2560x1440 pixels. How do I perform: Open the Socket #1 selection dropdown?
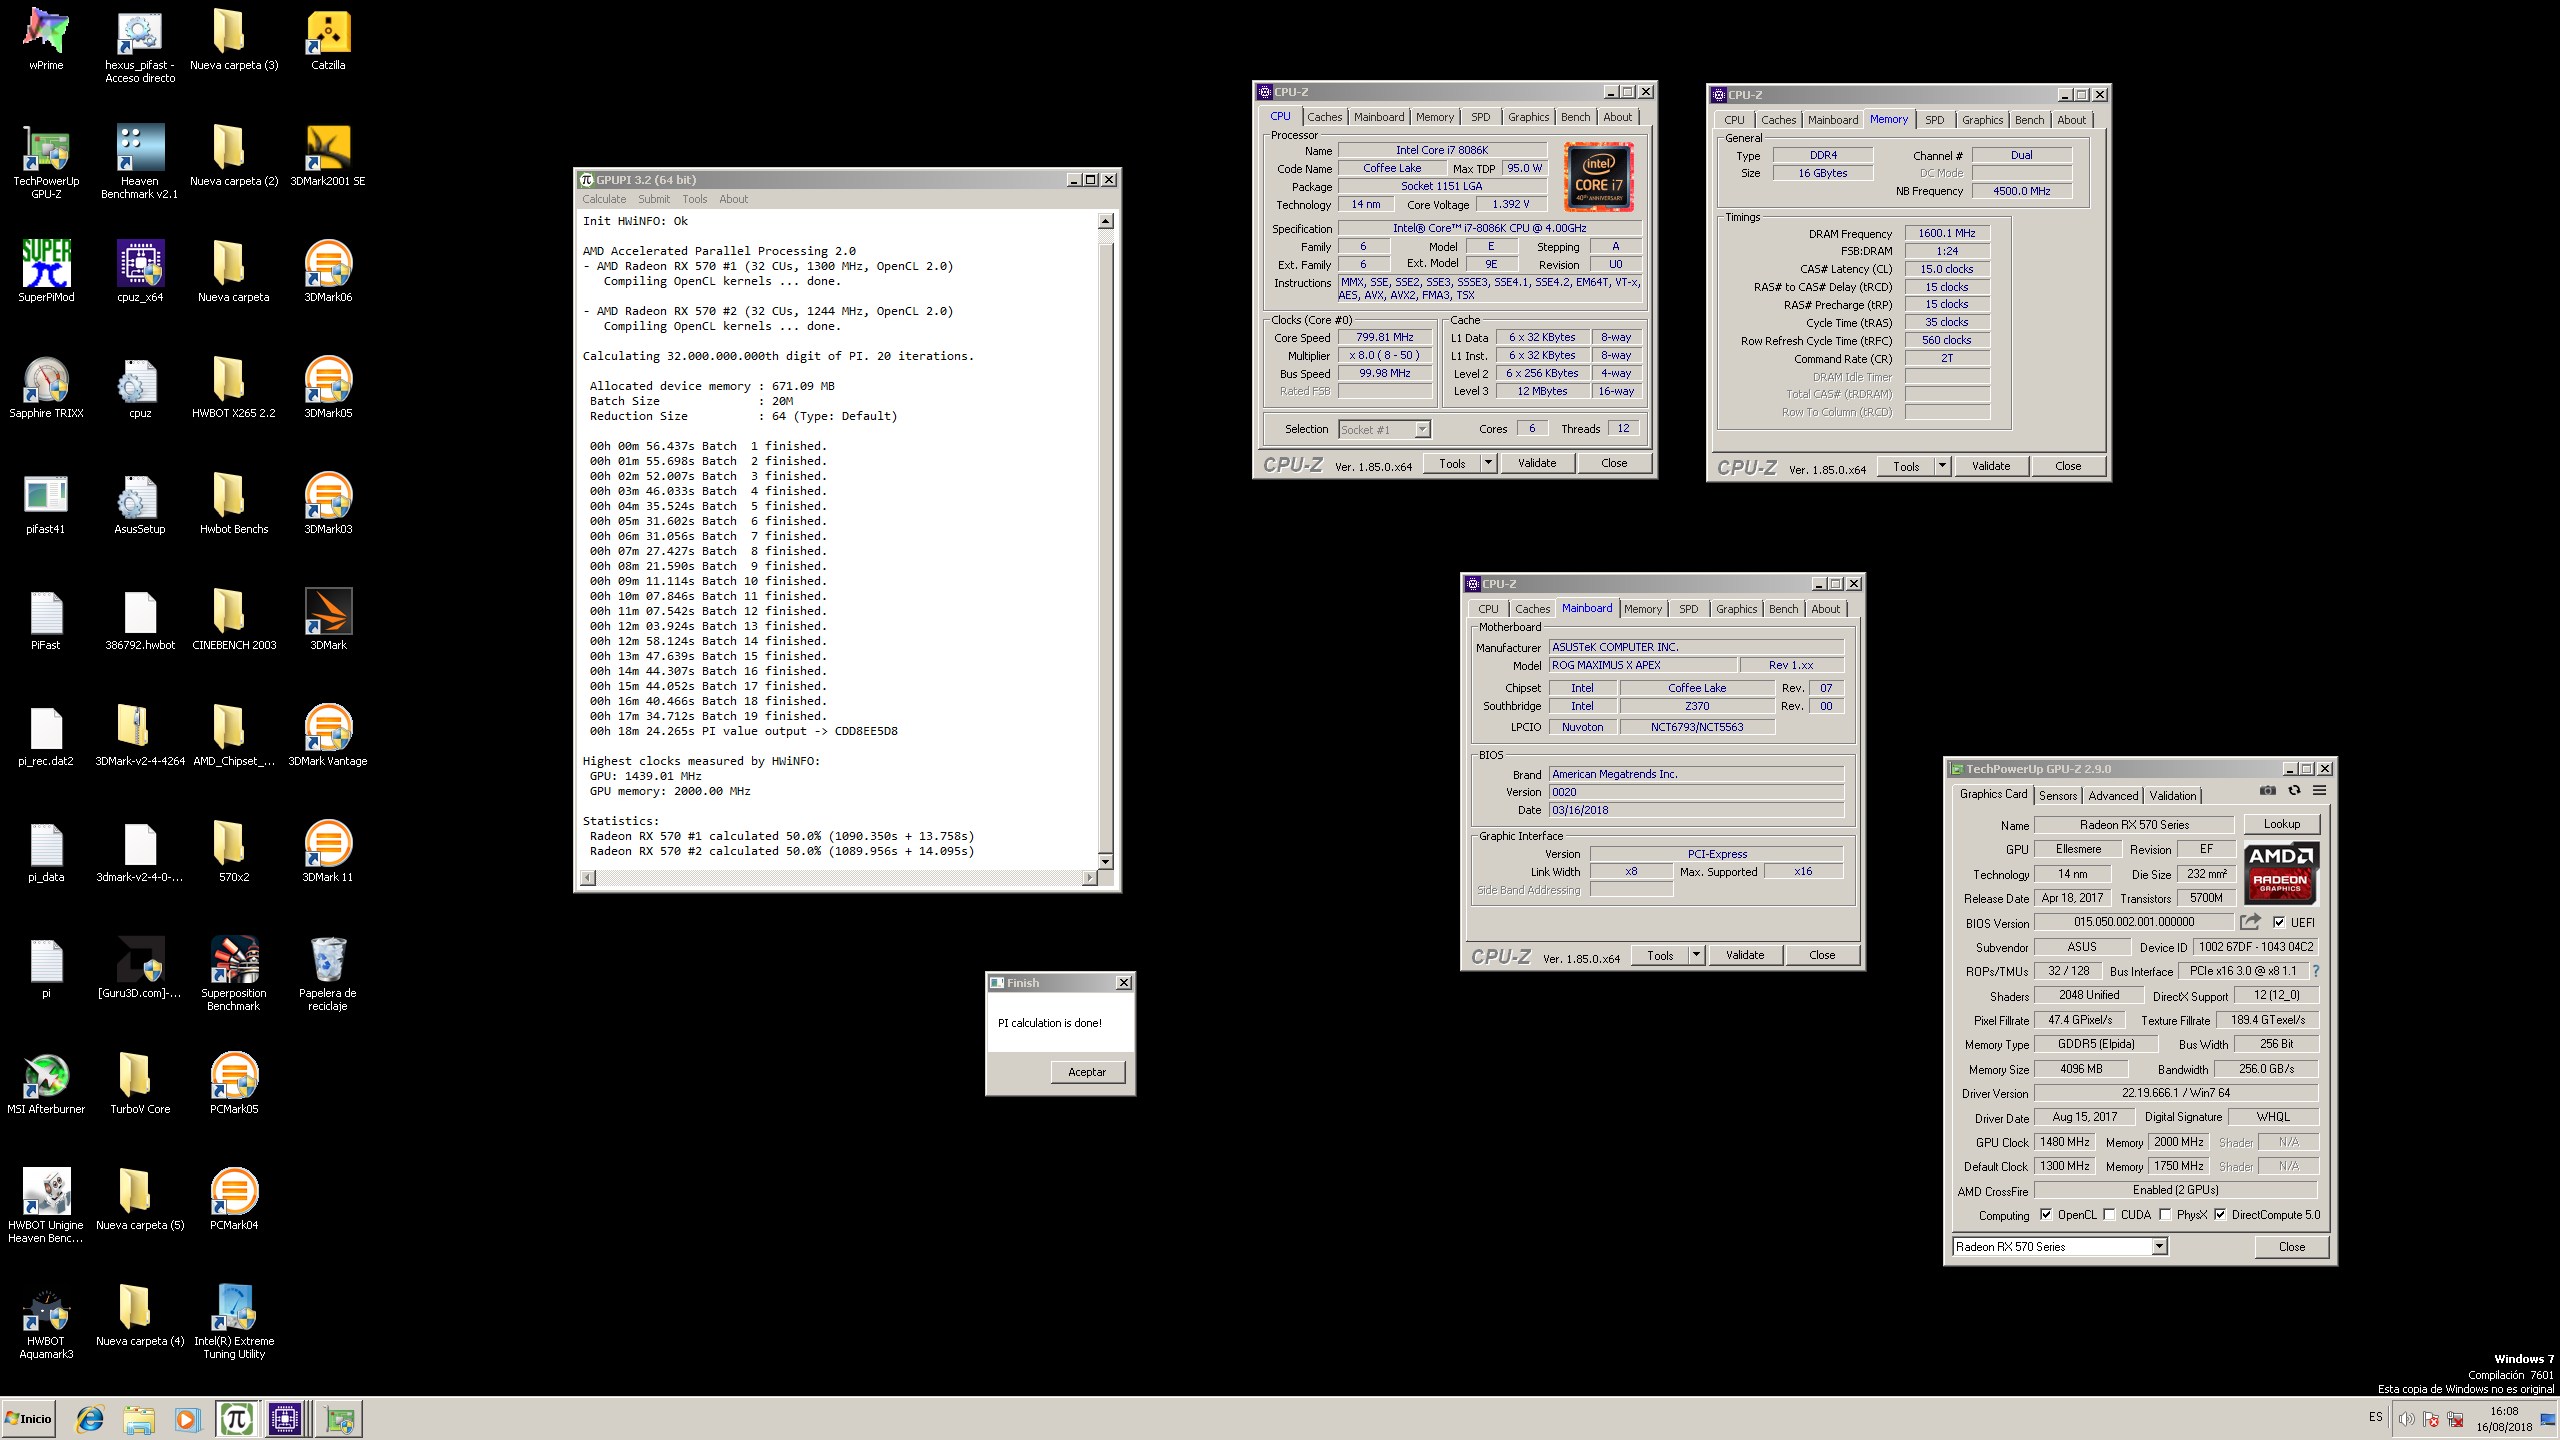pos(1384,429)
